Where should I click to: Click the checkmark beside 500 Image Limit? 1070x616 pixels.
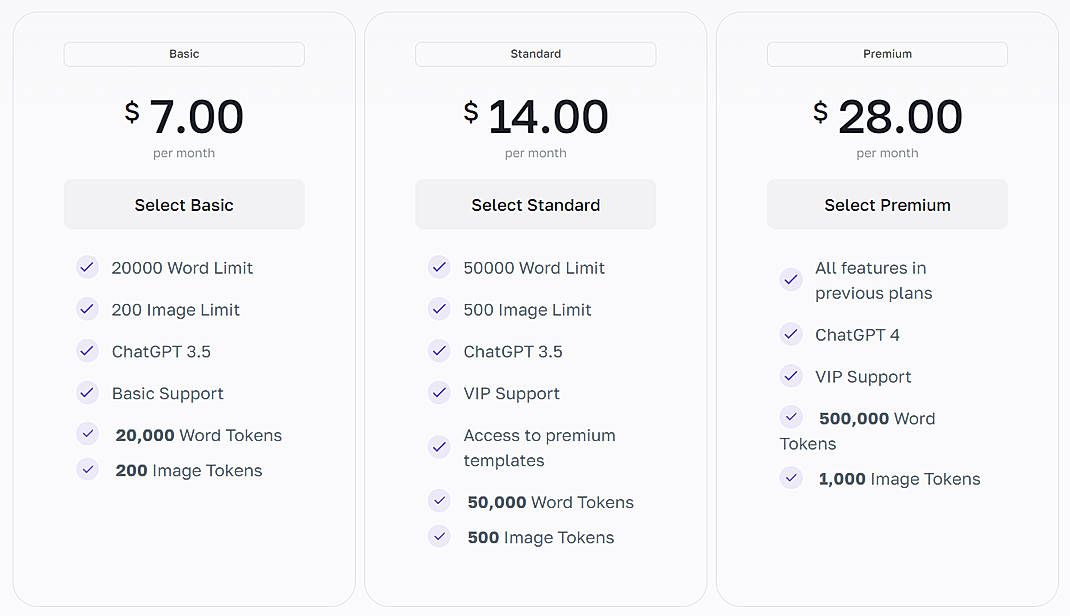coord(439,309)
